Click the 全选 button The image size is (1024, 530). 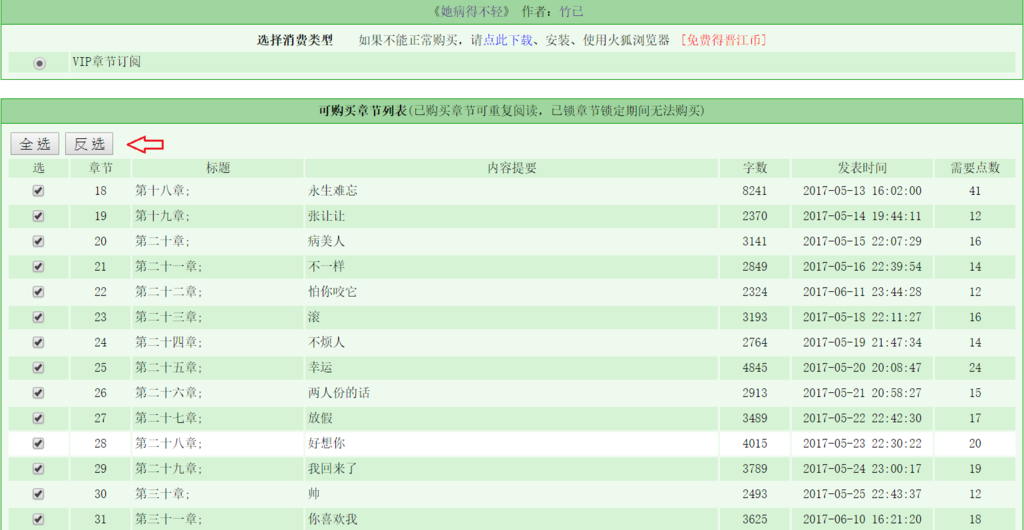(x=35, y=144)
